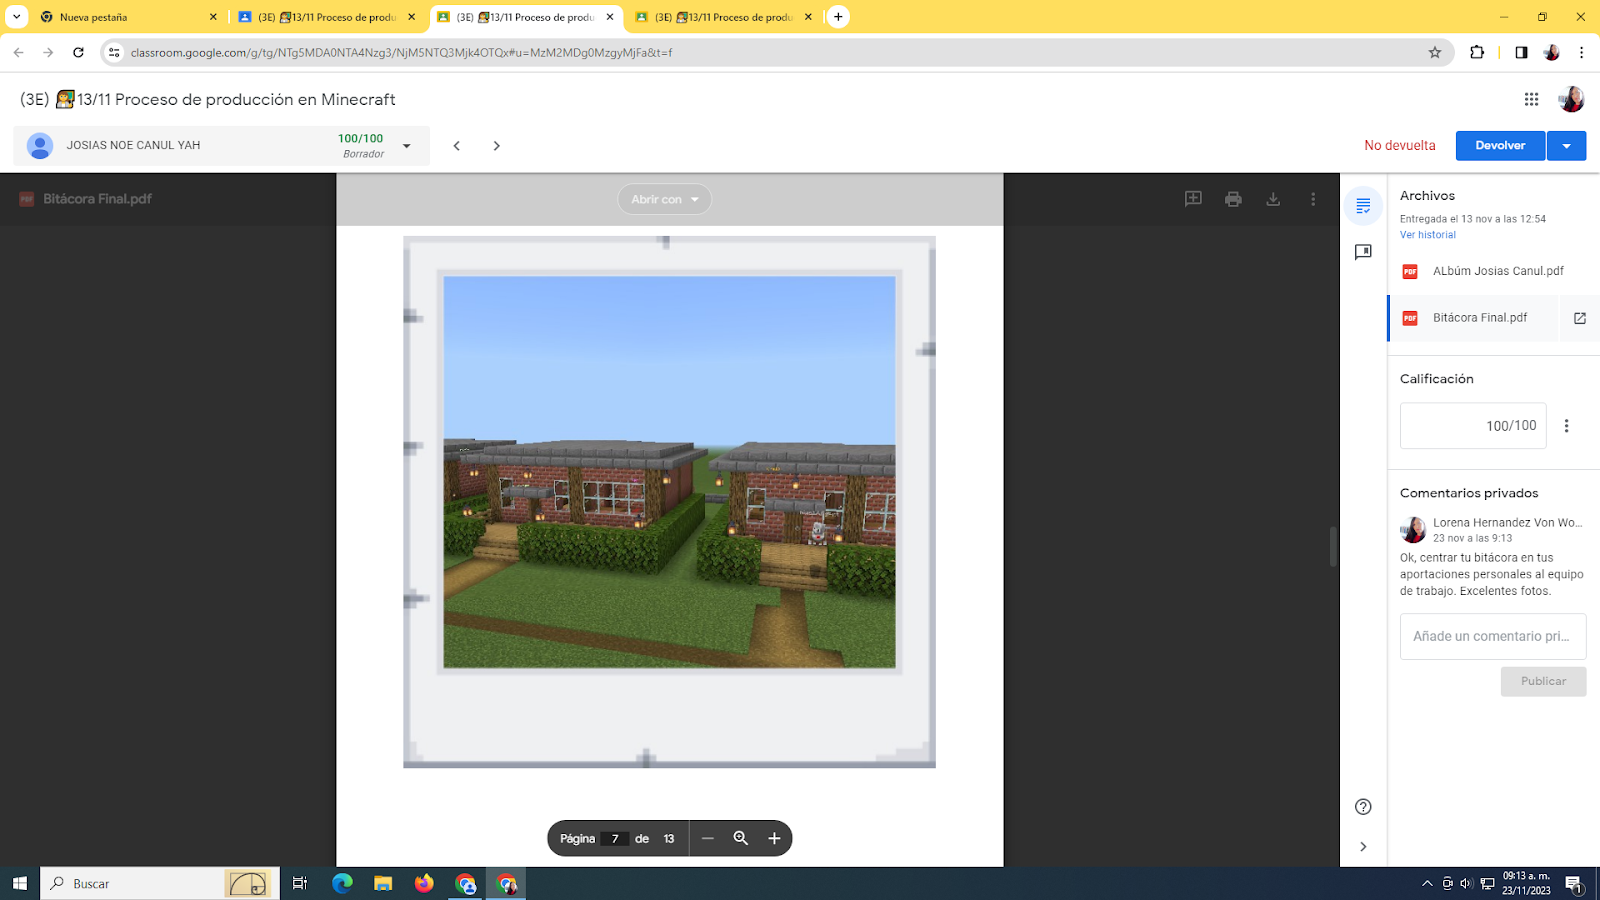Download the Bitácora Final PDF
Screen dimensions: 1600x900
(x=1273, y=199)
